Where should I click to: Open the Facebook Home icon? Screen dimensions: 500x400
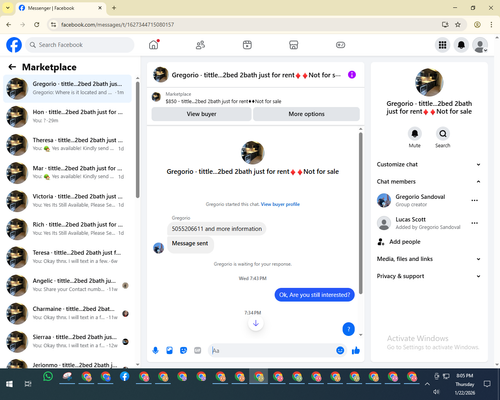[154, 45]
